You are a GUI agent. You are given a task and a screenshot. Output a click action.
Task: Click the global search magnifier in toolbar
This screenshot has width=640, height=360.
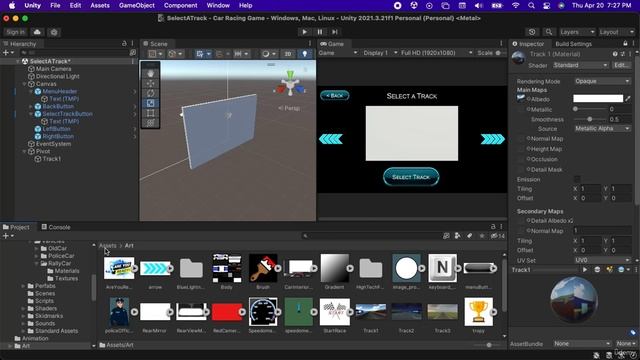click(x=549, y=32)
